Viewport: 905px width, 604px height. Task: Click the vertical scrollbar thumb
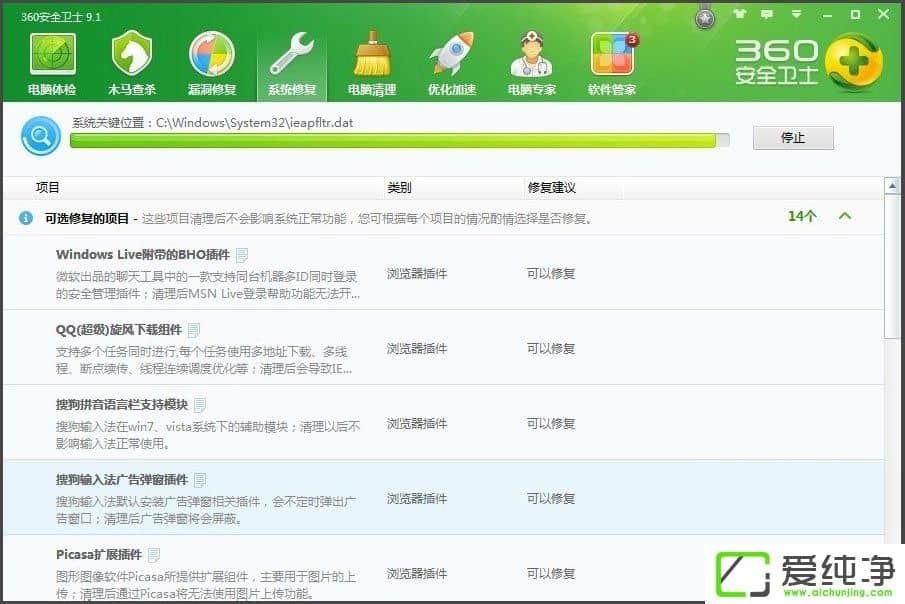click(x=892, y=267)
